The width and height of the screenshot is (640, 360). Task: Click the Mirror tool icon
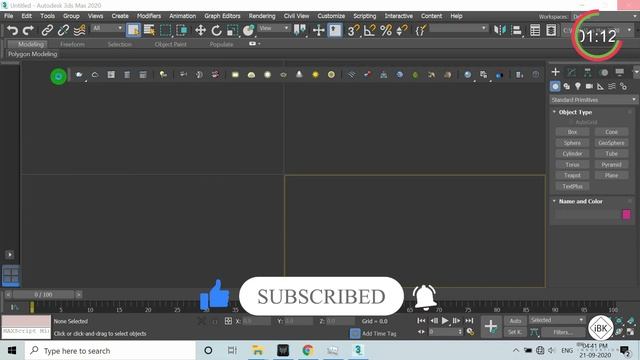click(500, 30)
